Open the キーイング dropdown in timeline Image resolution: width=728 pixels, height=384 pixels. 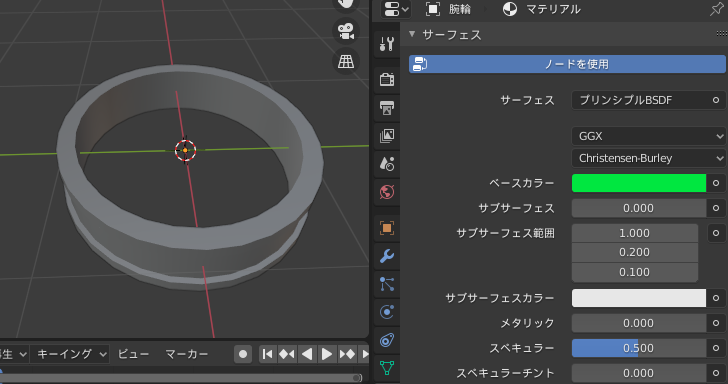(71, 354)
